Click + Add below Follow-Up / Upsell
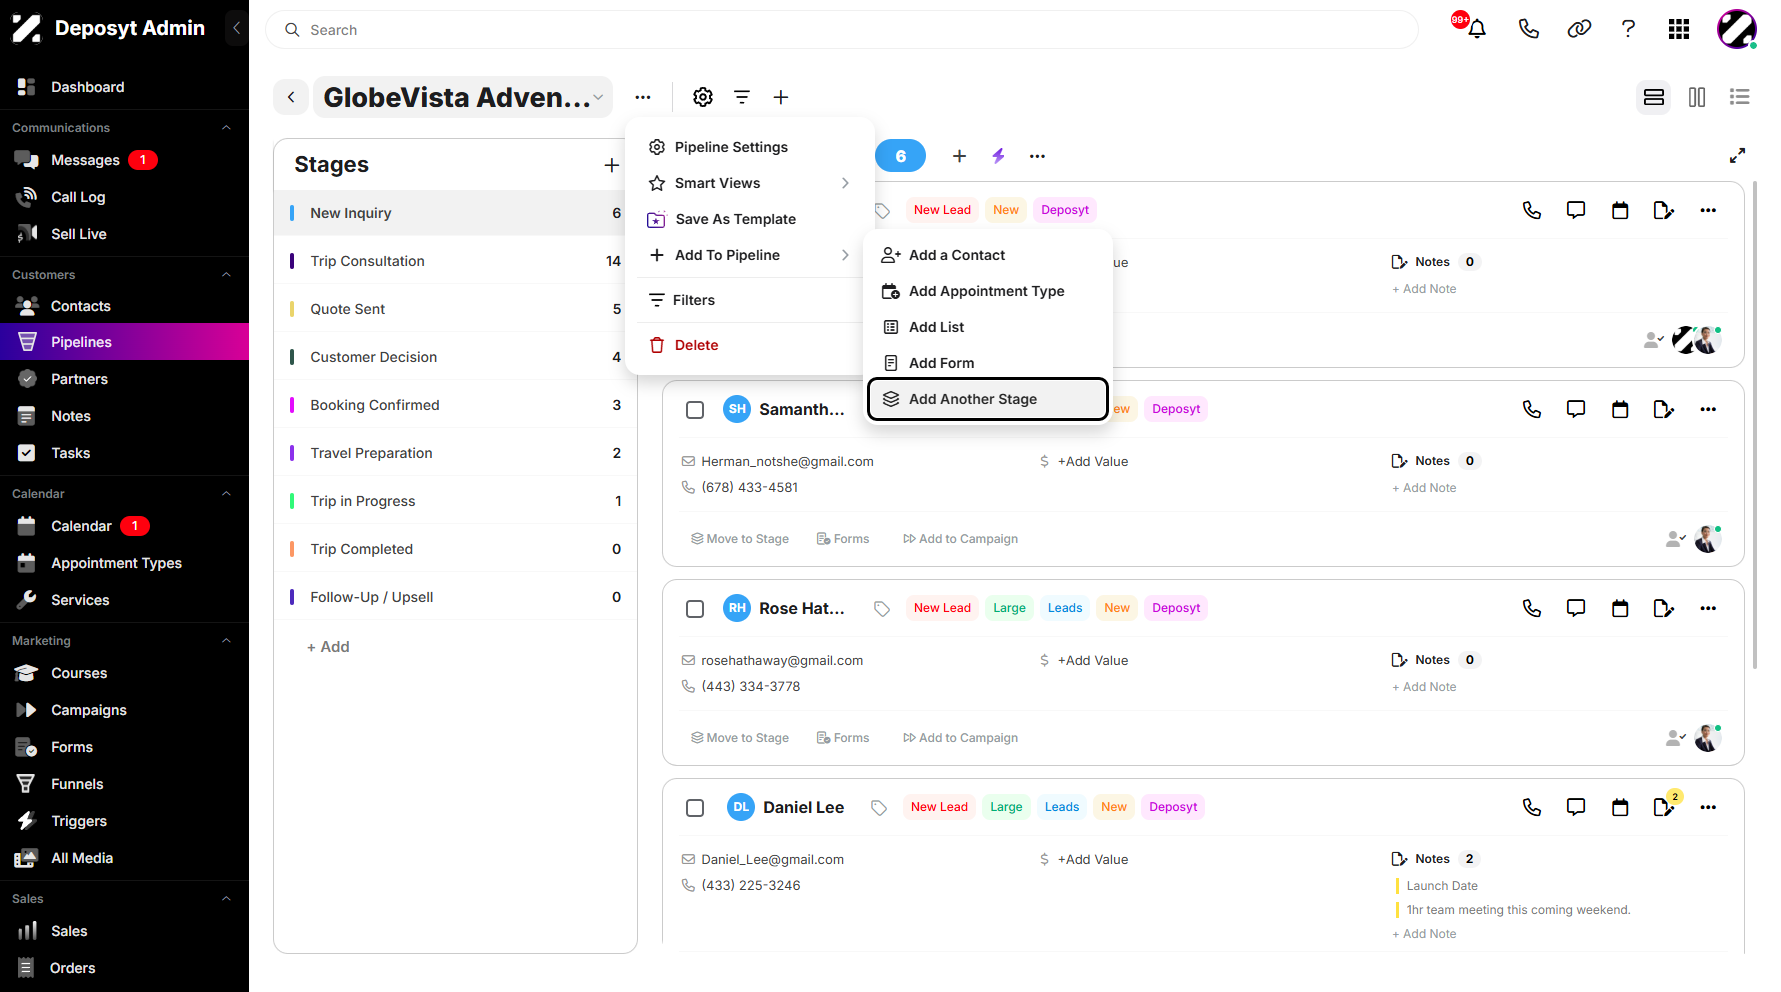The image size is (1781, 992). [x=328, y=647]
